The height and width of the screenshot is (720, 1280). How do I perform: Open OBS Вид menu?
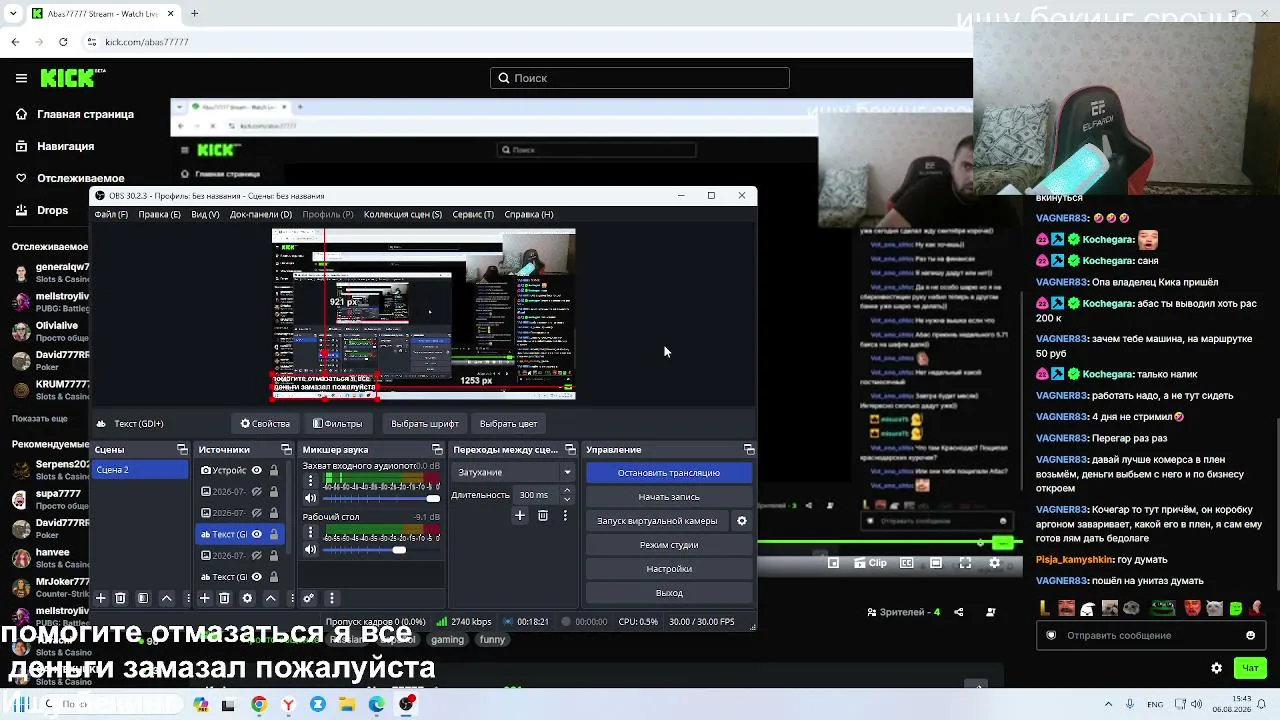click(x=205, y=214)
